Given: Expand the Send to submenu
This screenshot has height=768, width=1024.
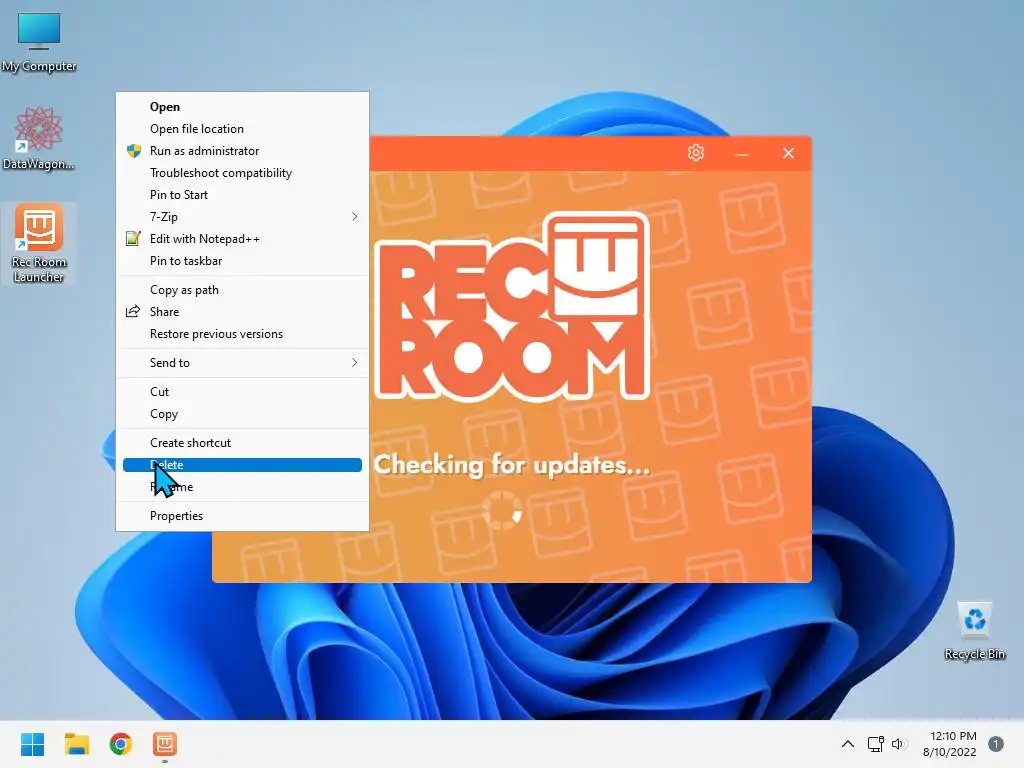Looking at the screenshot, I should point(242,362).
